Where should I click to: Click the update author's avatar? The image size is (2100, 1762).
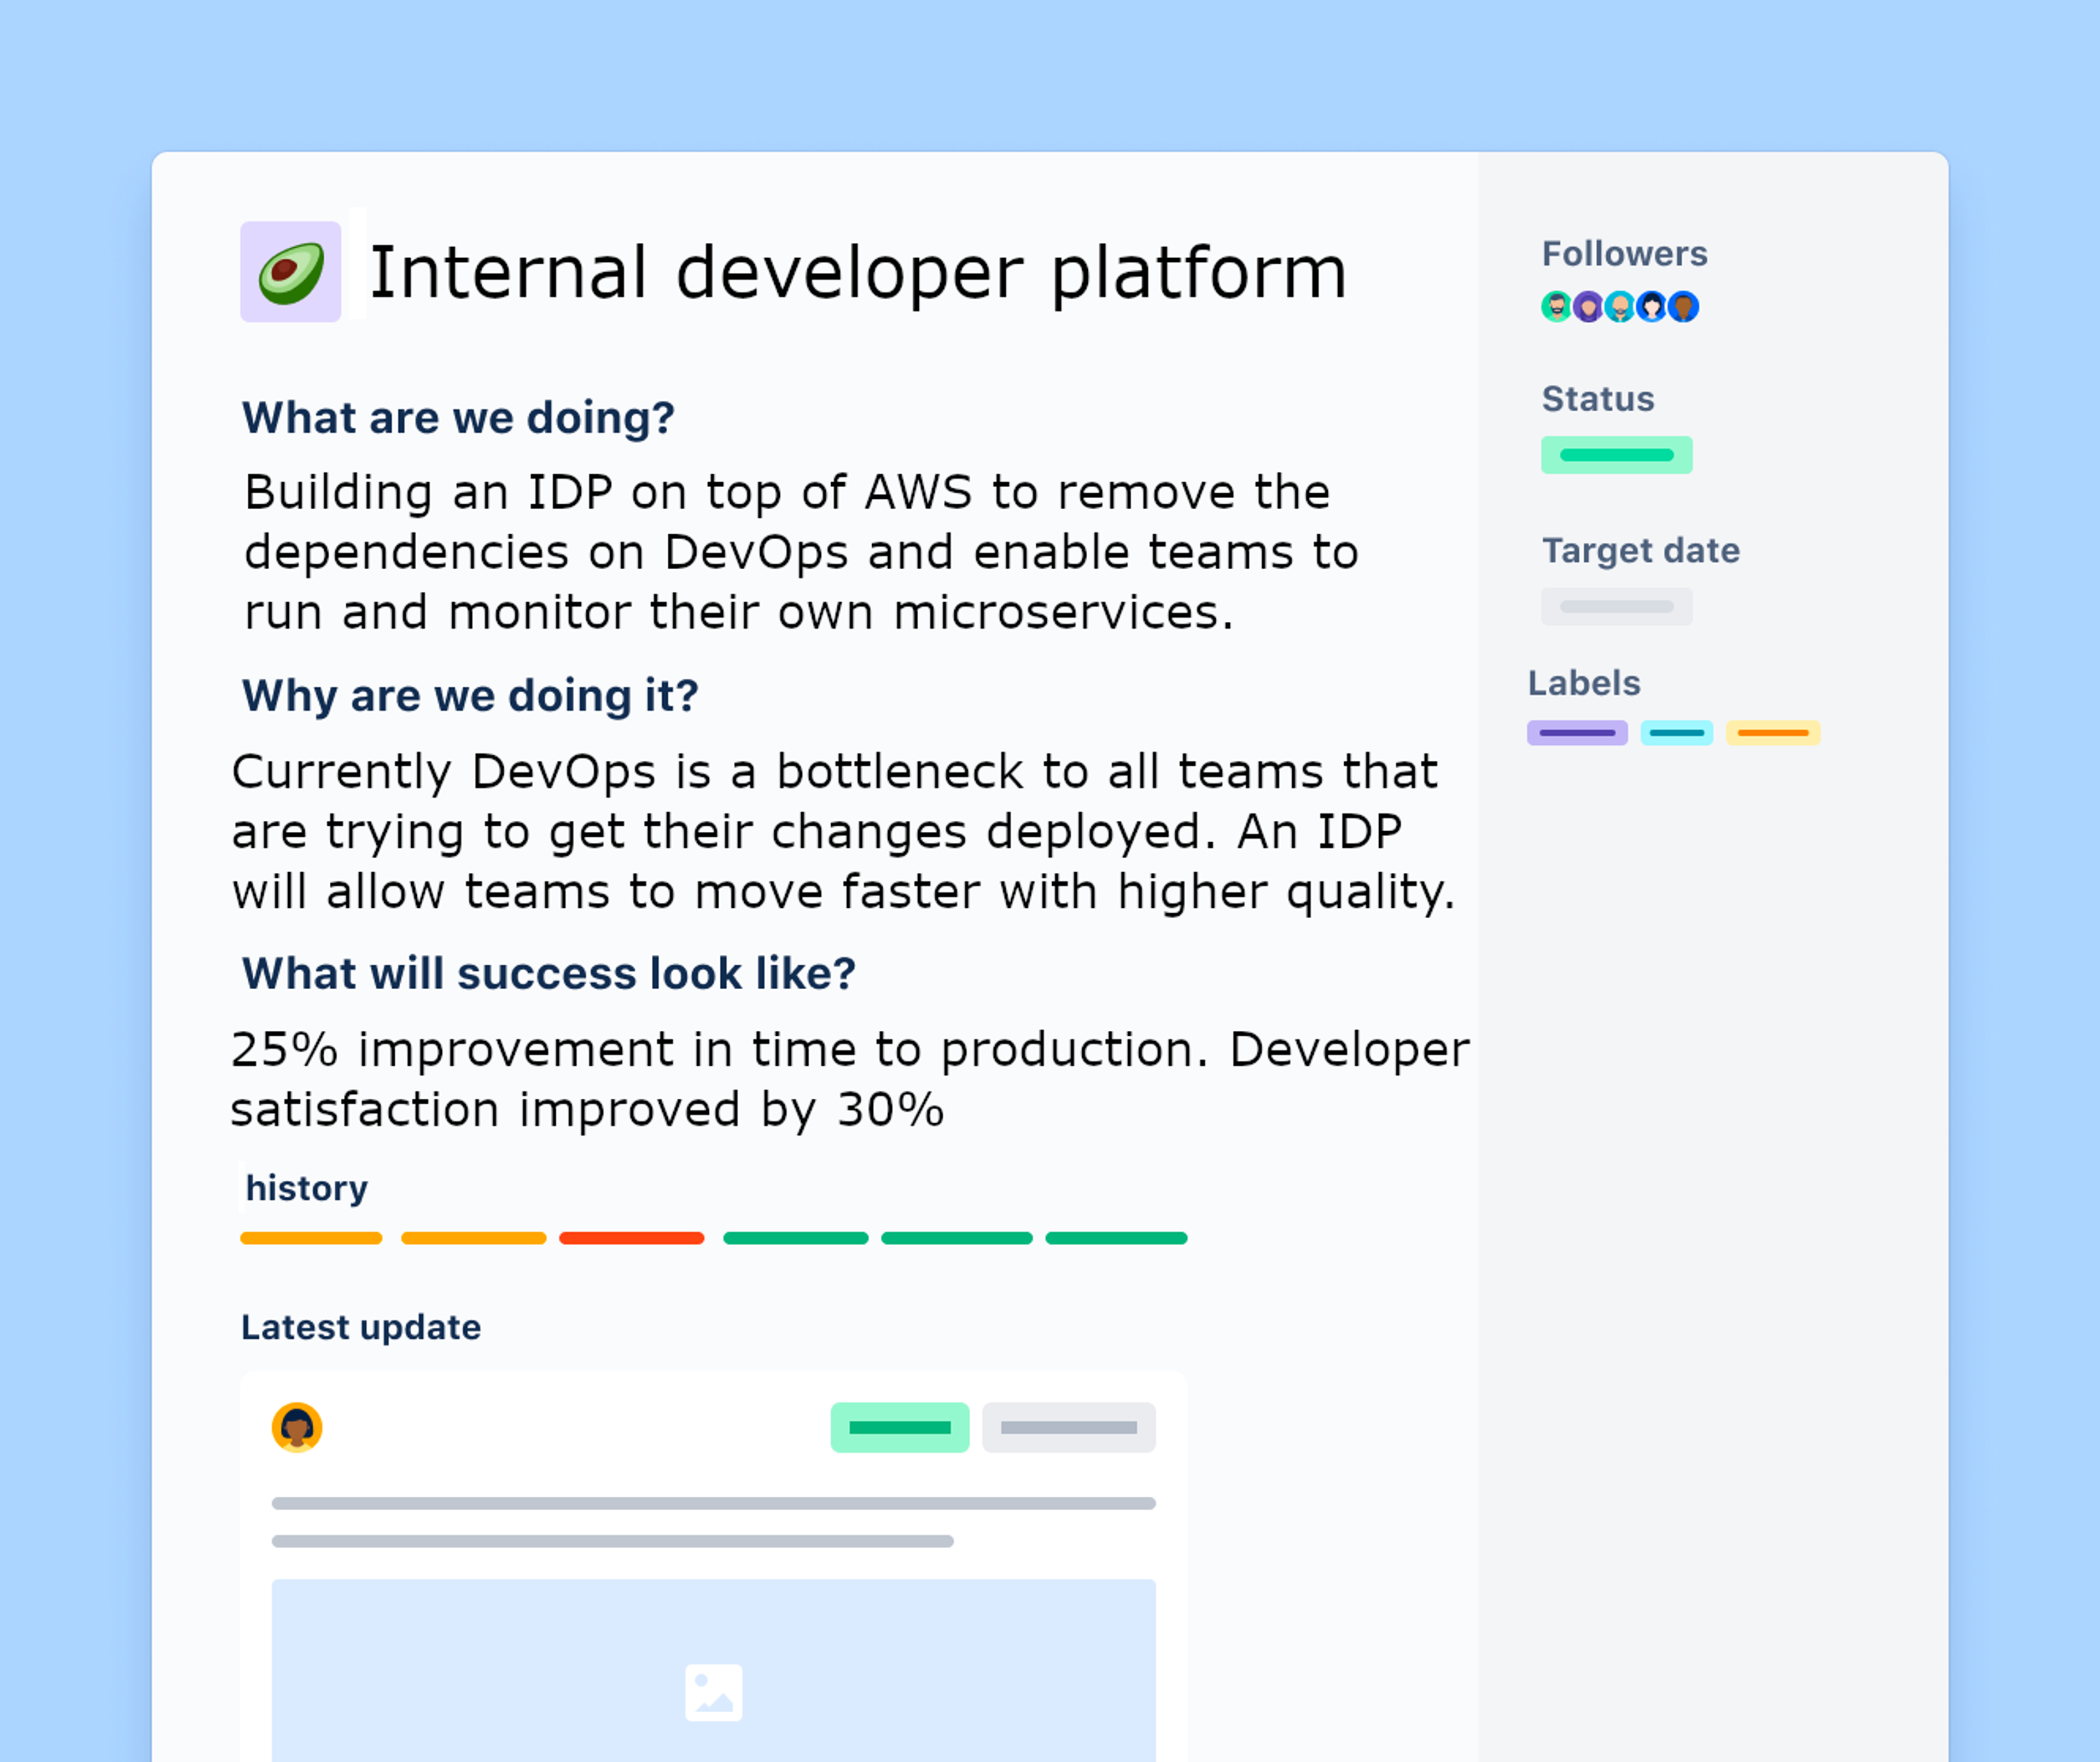click(x=297, y=1427)
